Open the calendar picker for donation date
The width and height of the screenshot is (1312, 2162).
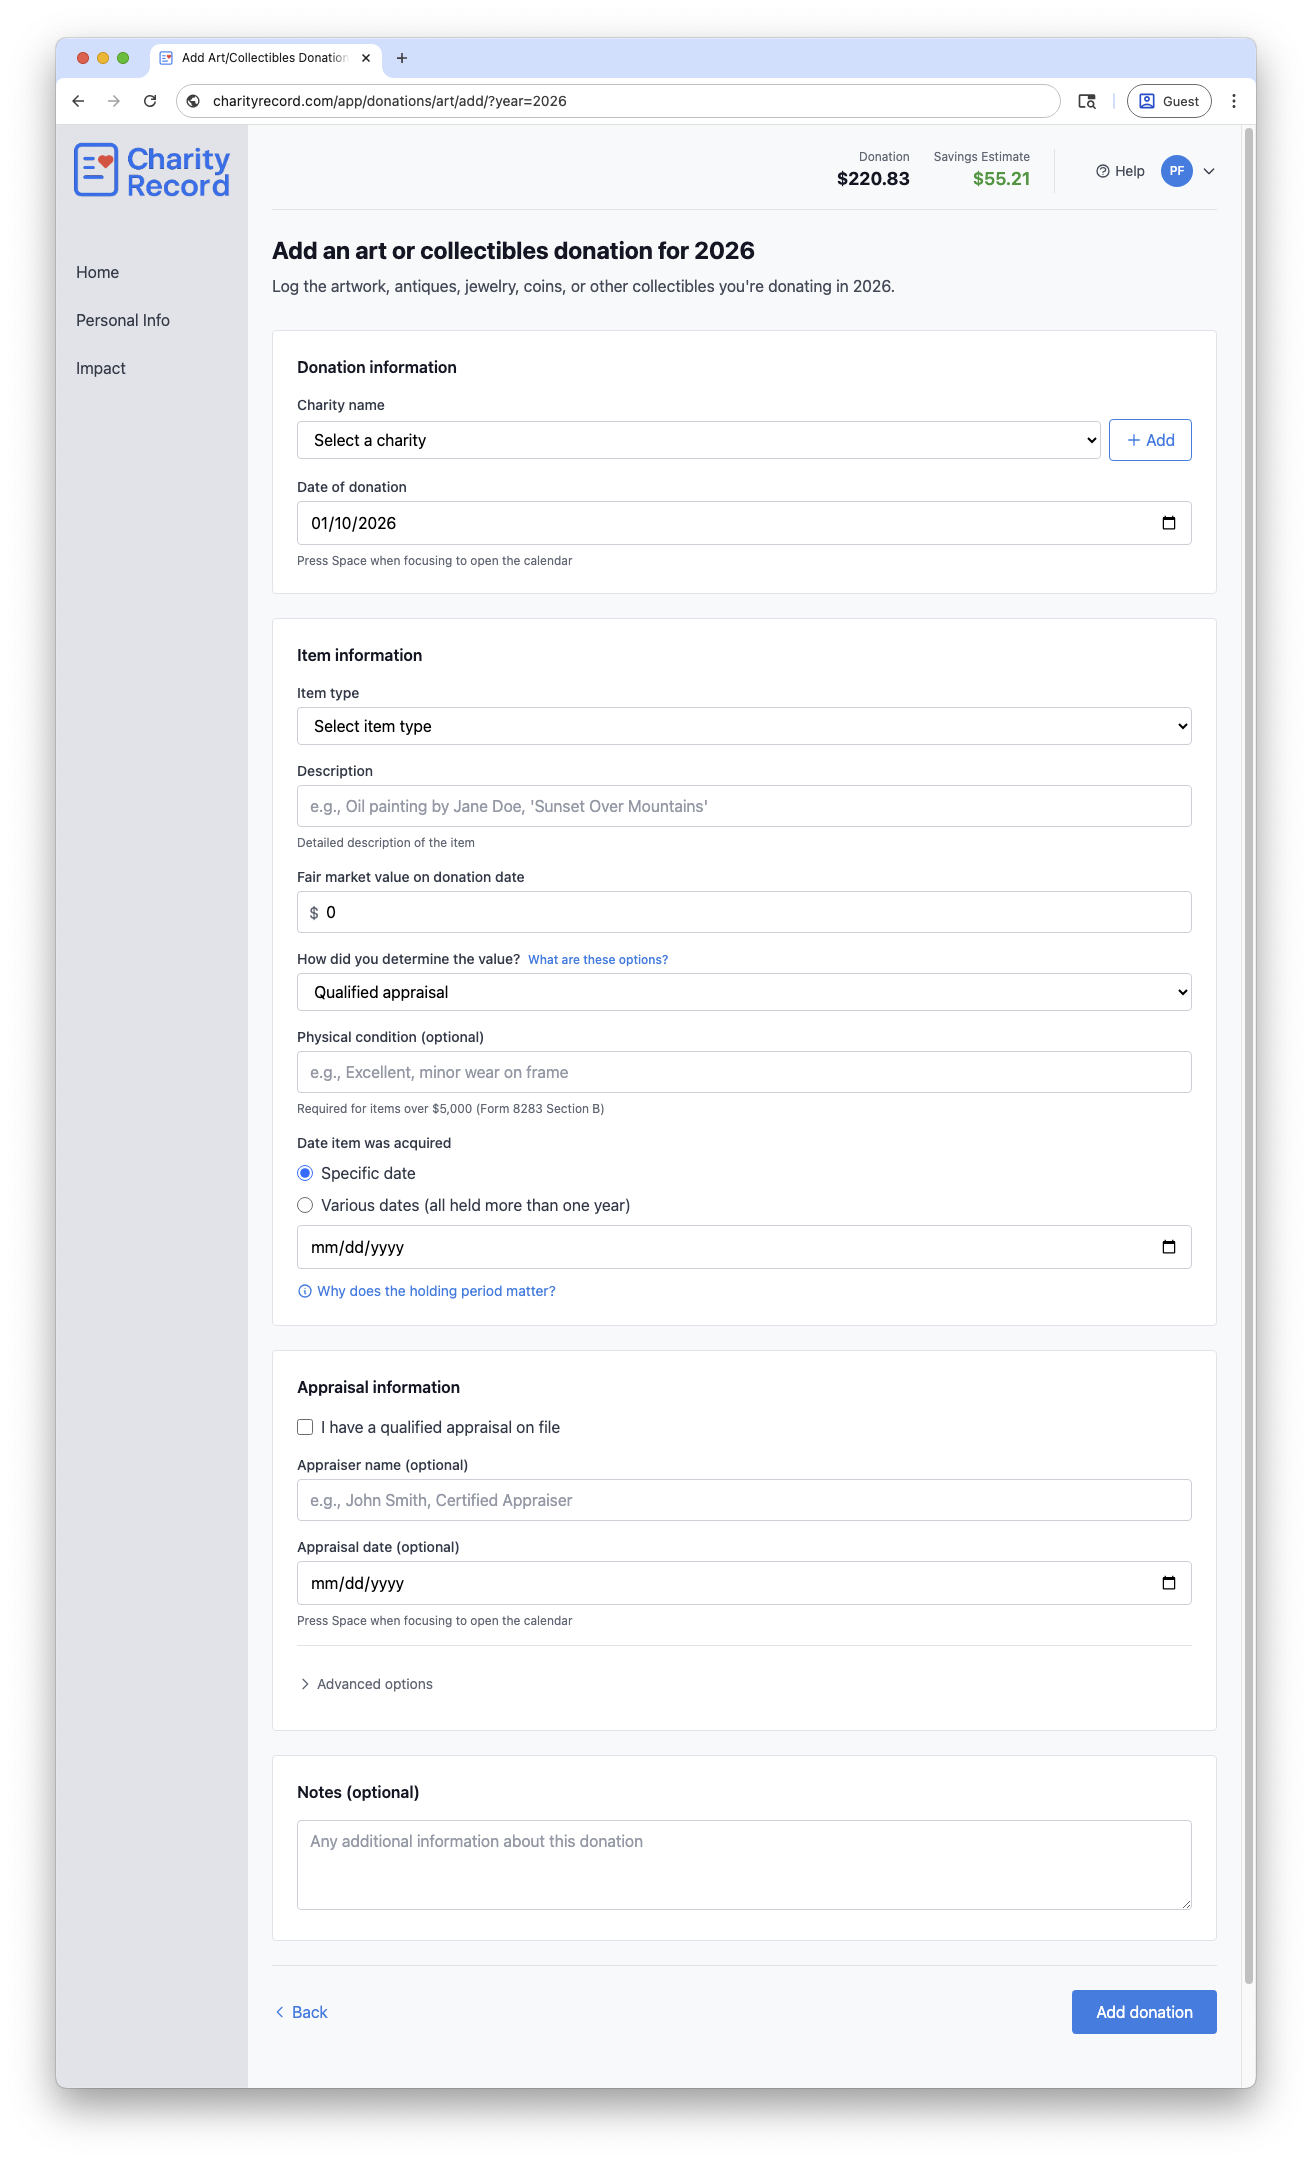click(1168, 523)
